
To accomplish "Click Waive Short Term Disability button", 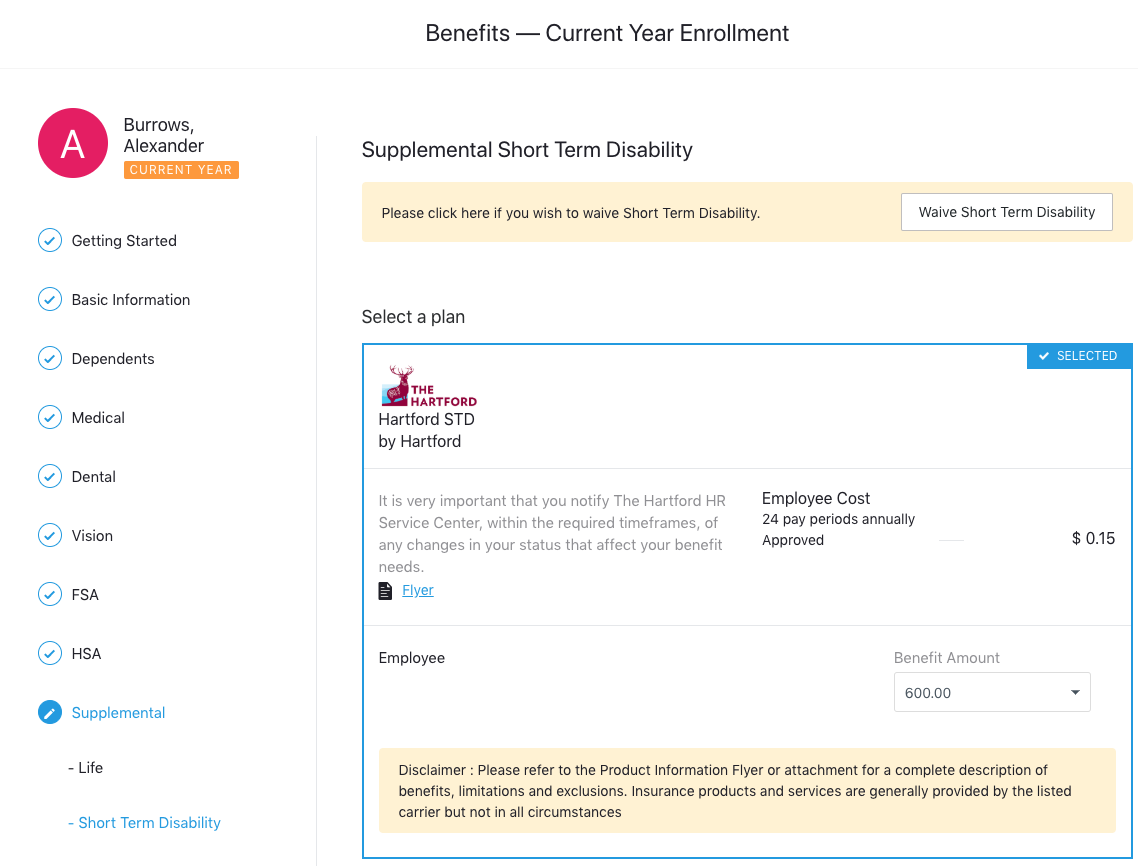I will [x=1006, y=212].
